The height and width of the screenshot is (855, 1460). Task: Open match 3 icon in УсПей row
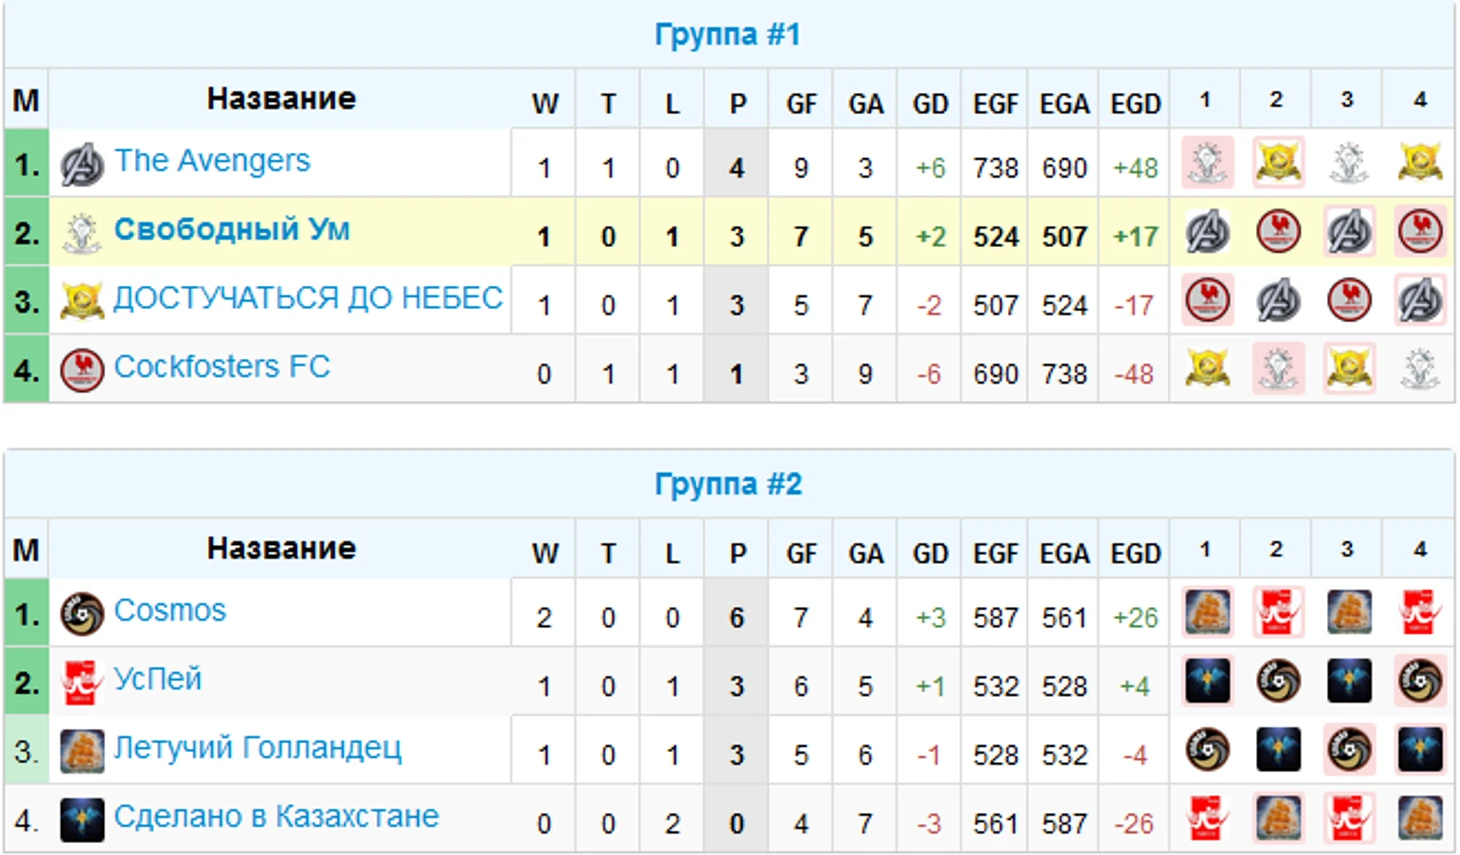point(1349,681)
